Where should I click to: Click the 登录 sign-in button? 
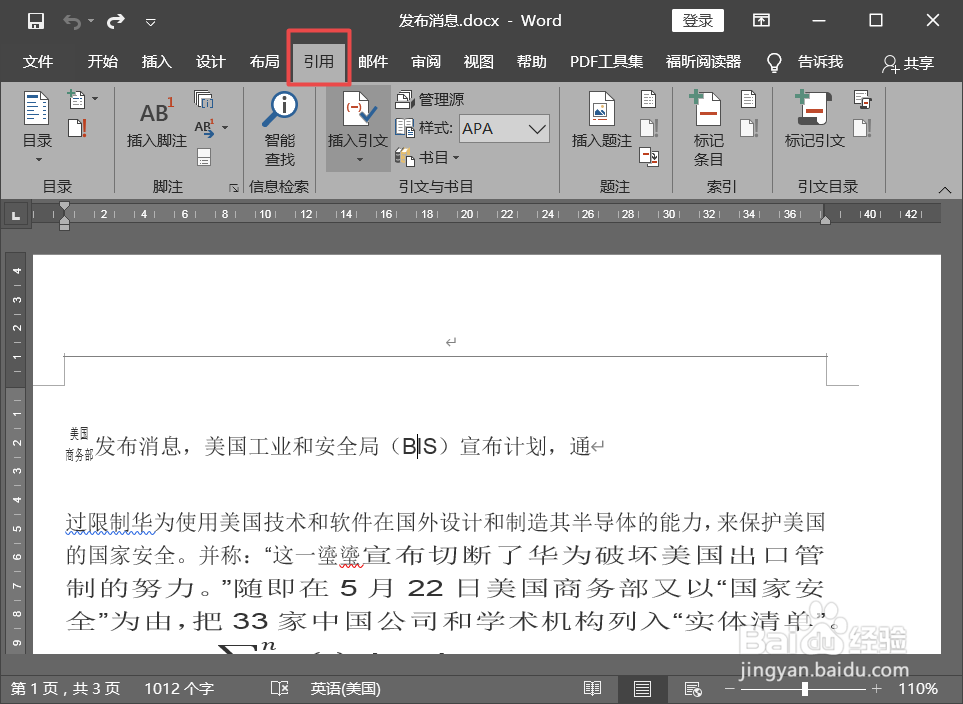click(x=698, y=21)
